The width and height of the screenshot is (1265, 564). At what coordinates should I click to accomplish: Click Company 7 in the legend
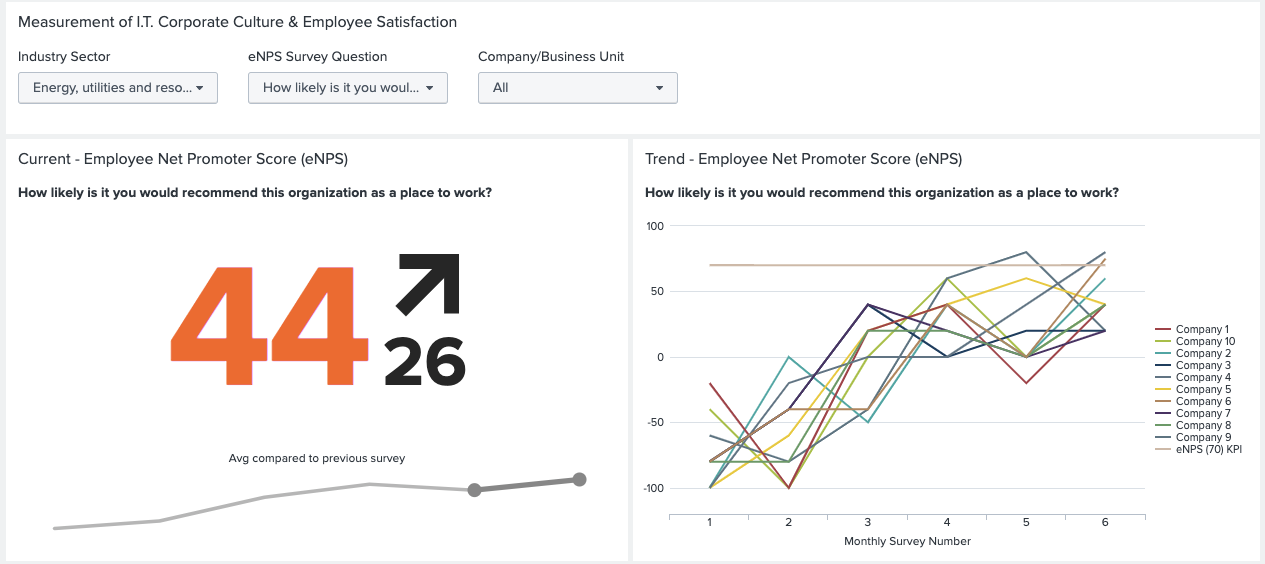(x=1203, y=414)
